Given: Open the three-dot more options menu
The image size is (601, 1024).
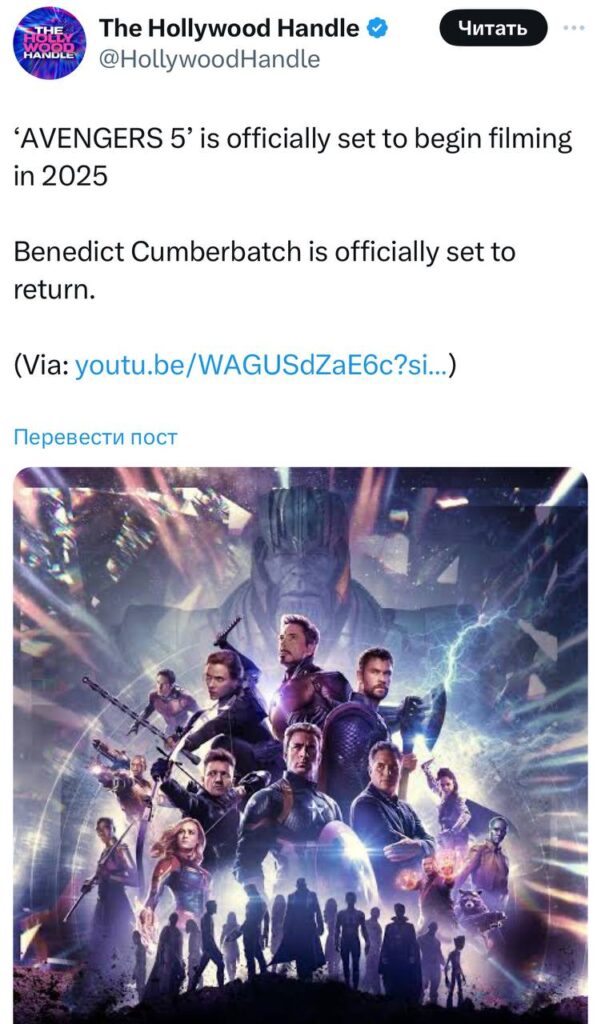Looking at the screenshot, I should pos(575,29).
